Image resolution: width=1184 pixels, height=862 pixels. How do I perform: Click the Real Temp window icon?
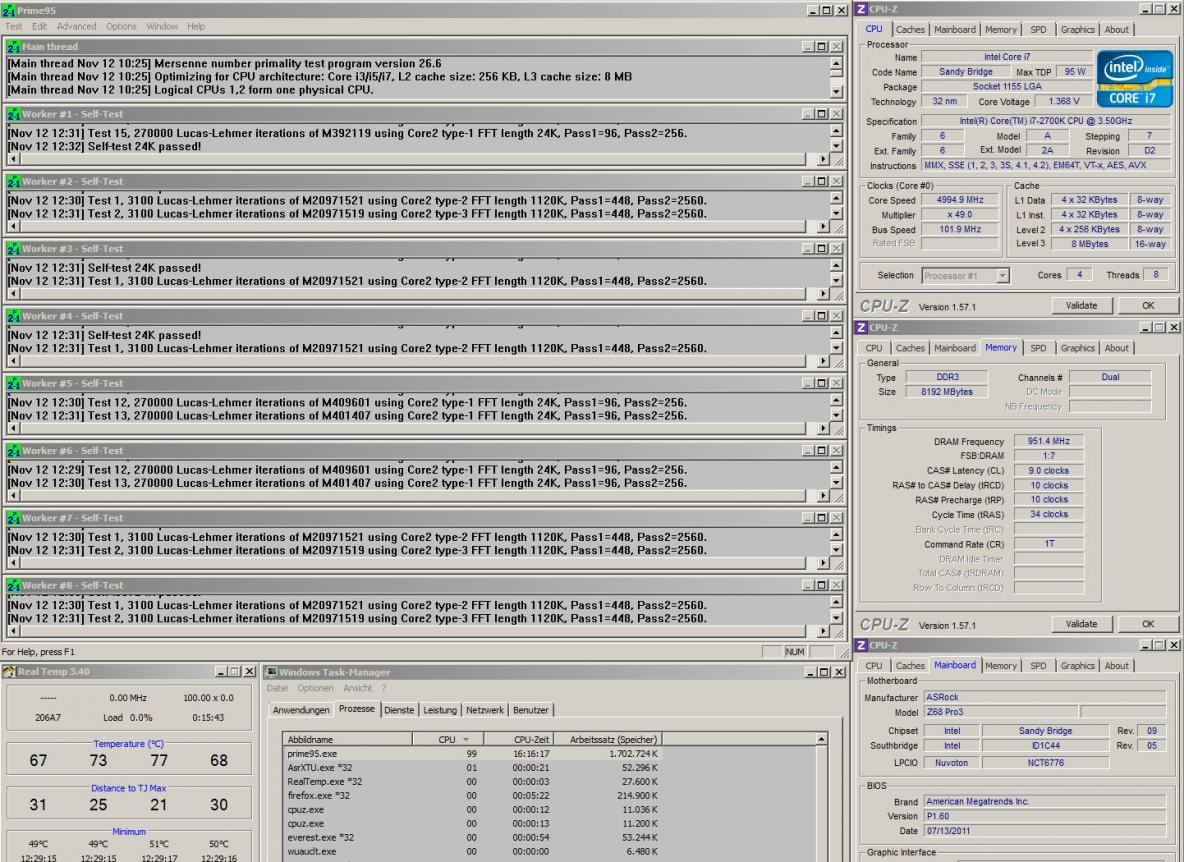click(x=9, y=672)
